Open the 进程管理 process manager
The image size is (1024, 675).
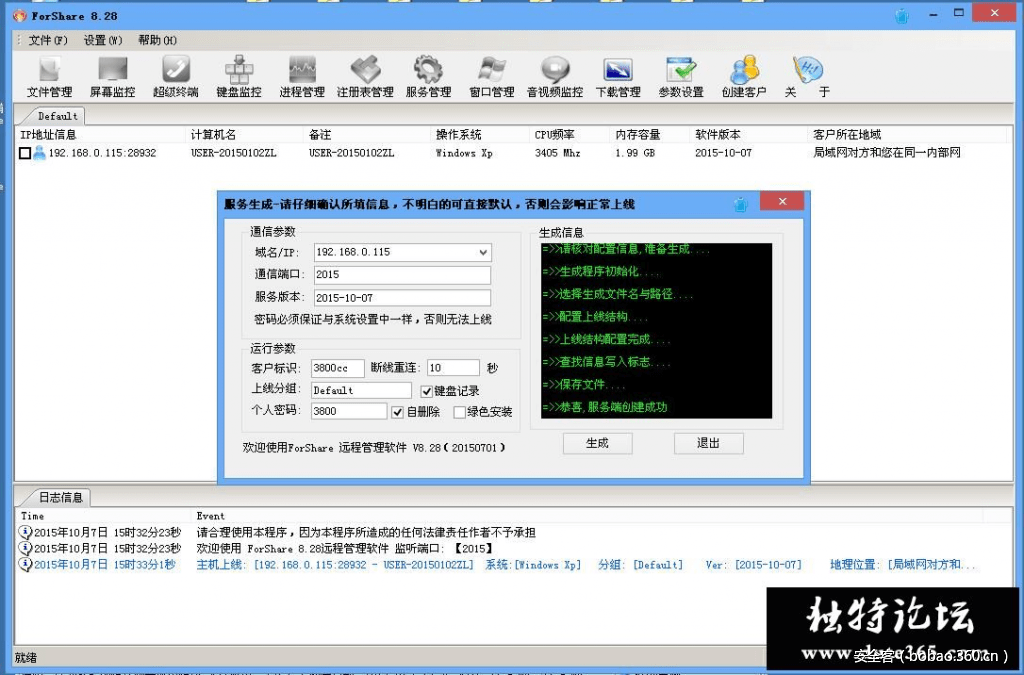tap(301, 75)
